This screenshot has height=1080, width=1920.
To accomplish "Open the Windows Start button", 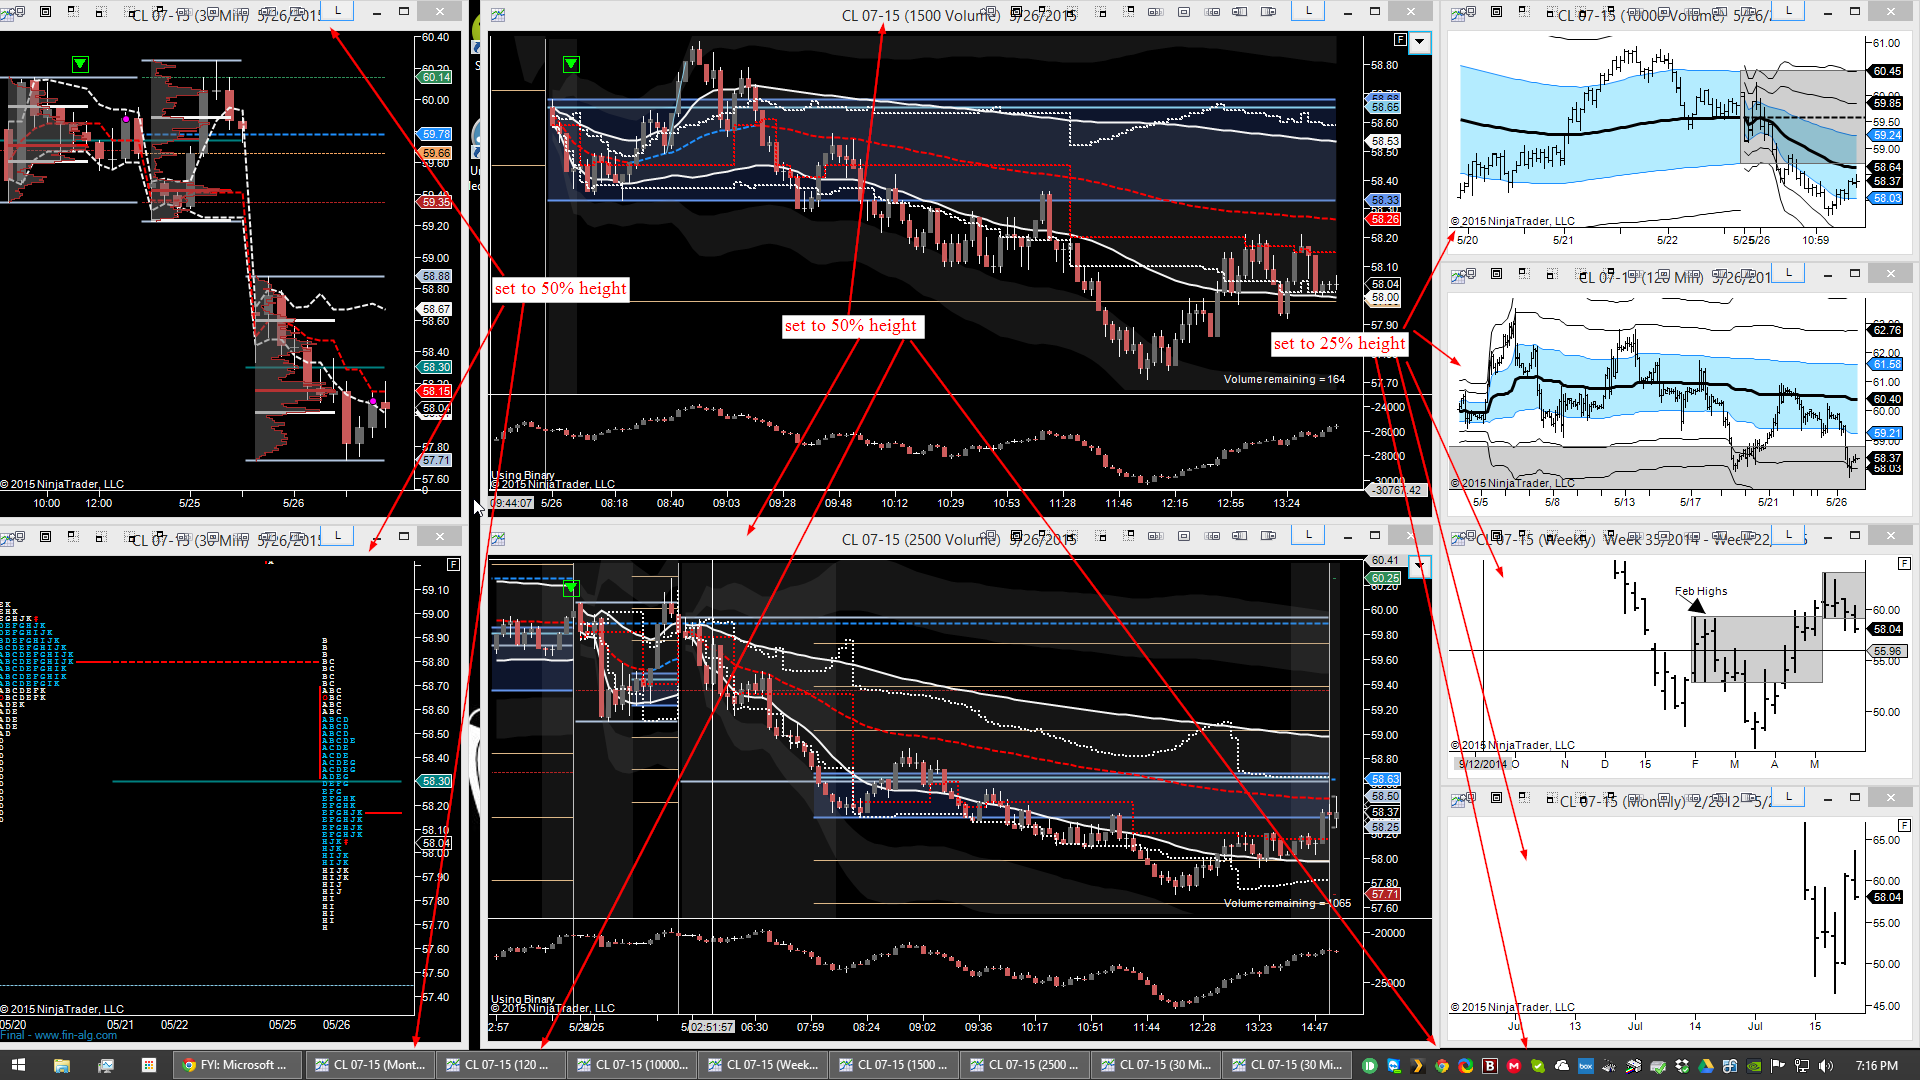I will (x=17, y=1065).
